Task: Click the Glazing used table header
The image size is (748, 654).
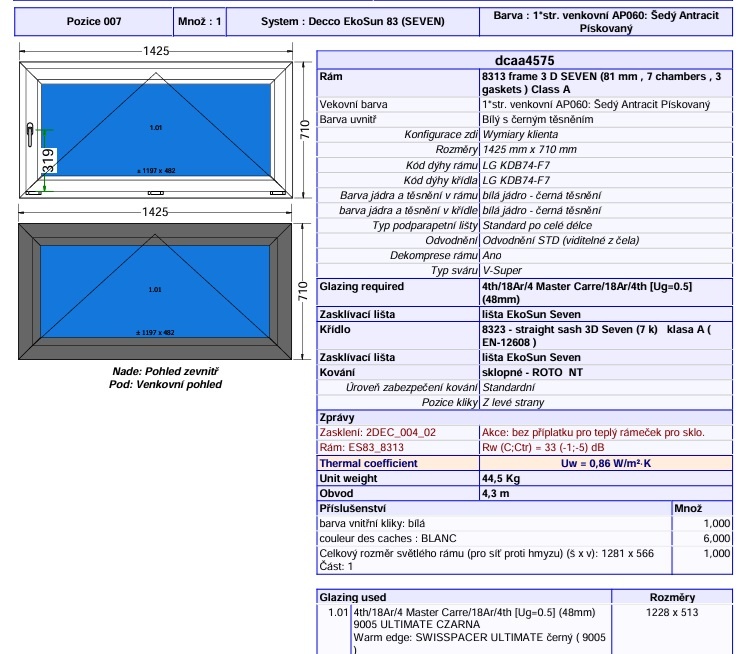Action: tap(352, 597)
